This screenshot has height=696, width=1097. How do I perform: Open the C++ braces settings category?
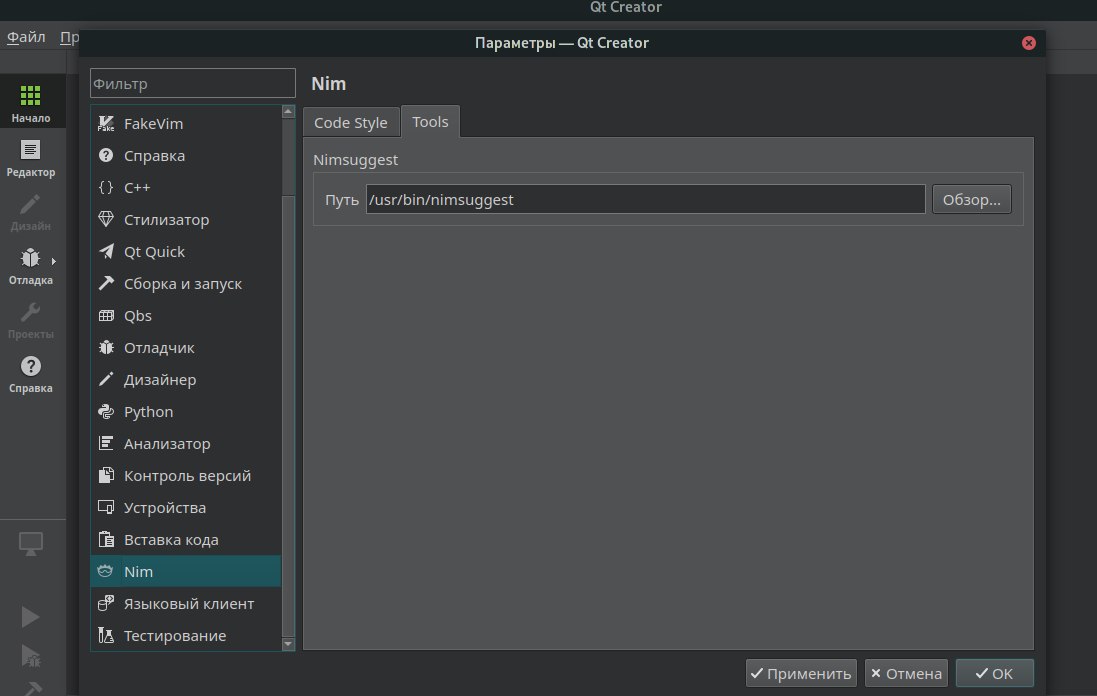coord(185,187)
